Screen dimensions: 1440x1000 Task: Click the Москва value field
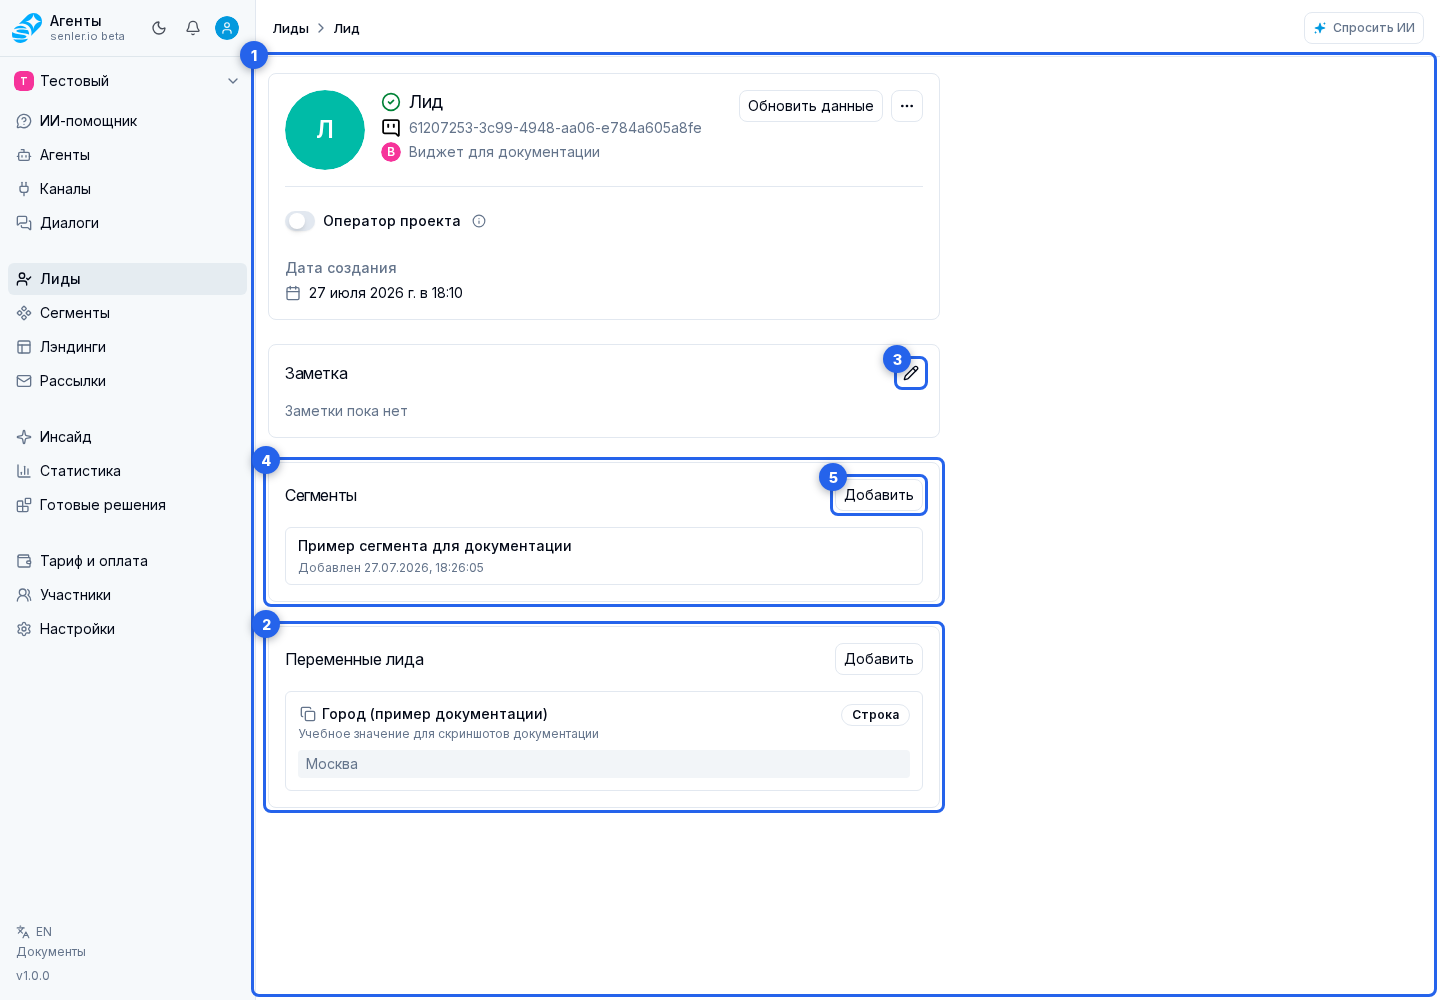[604, 764]
